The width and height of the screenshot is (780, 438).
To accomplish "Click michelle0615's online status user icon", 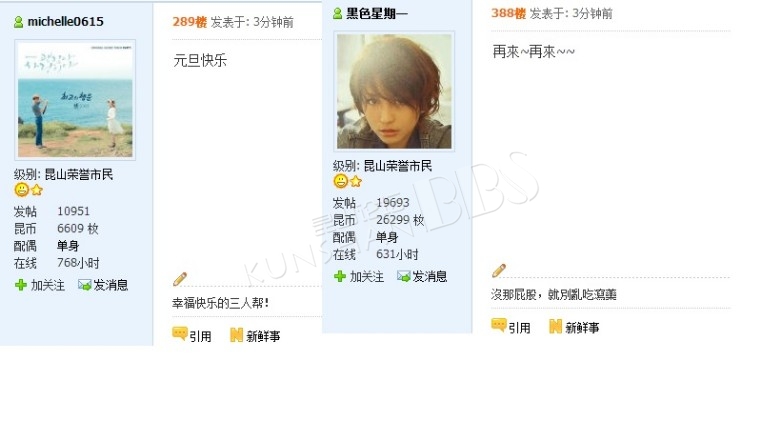I will pos(18,22).
